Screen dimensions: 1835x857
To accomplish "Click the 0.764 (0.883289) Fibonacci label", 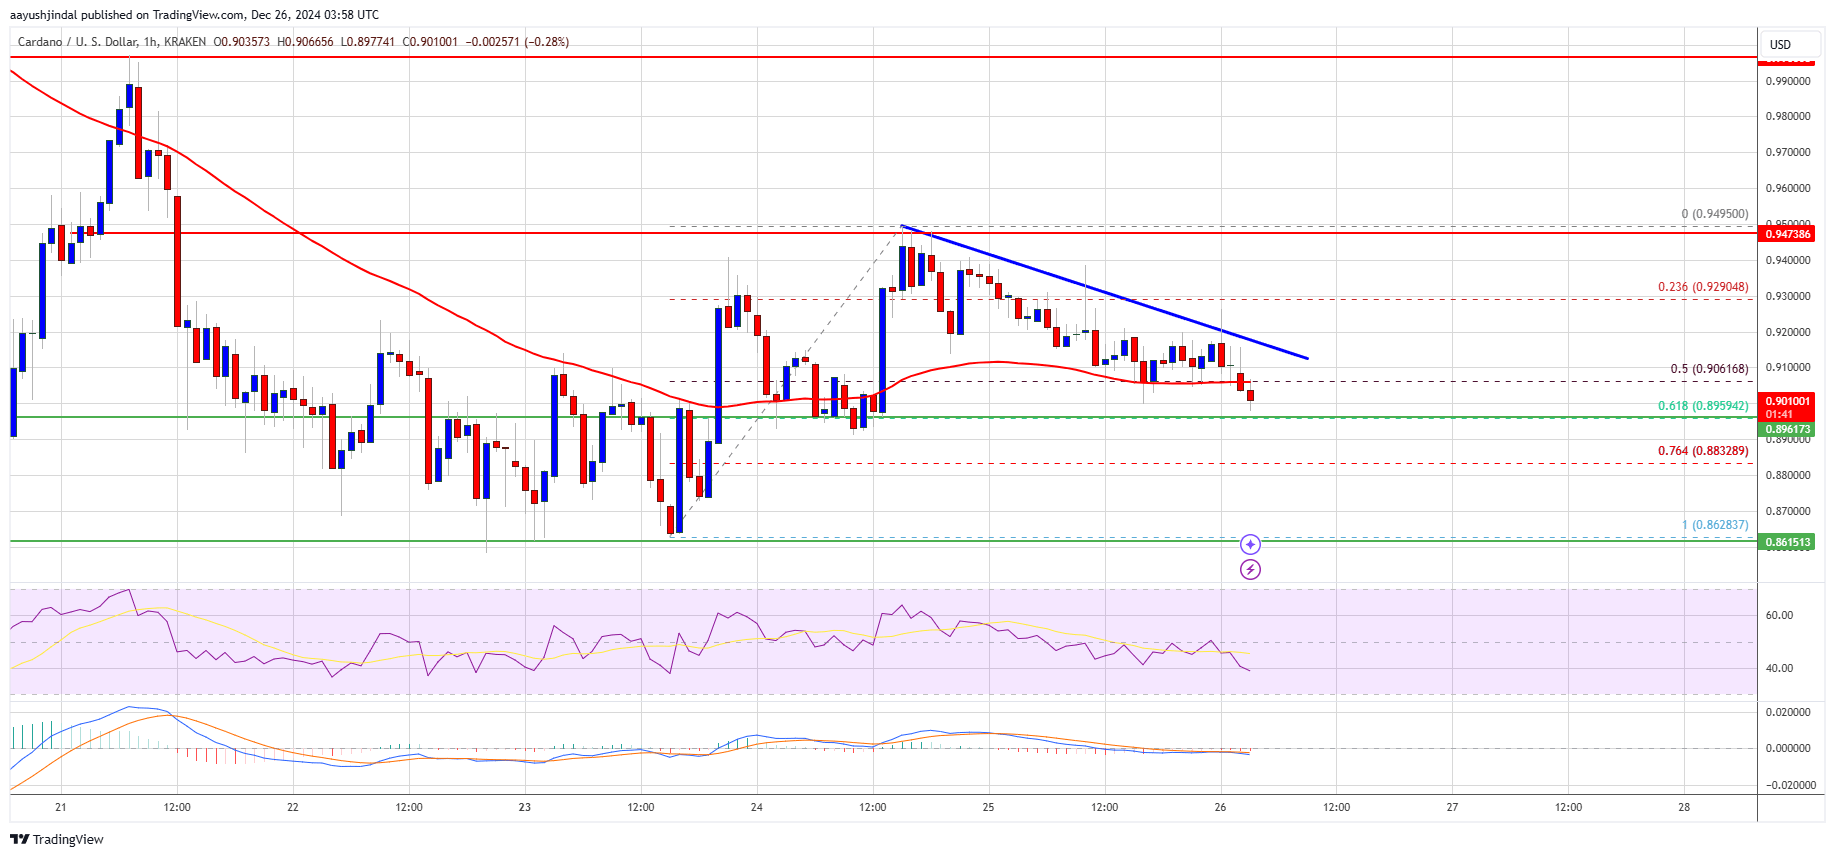I will tap(1703, 451).
